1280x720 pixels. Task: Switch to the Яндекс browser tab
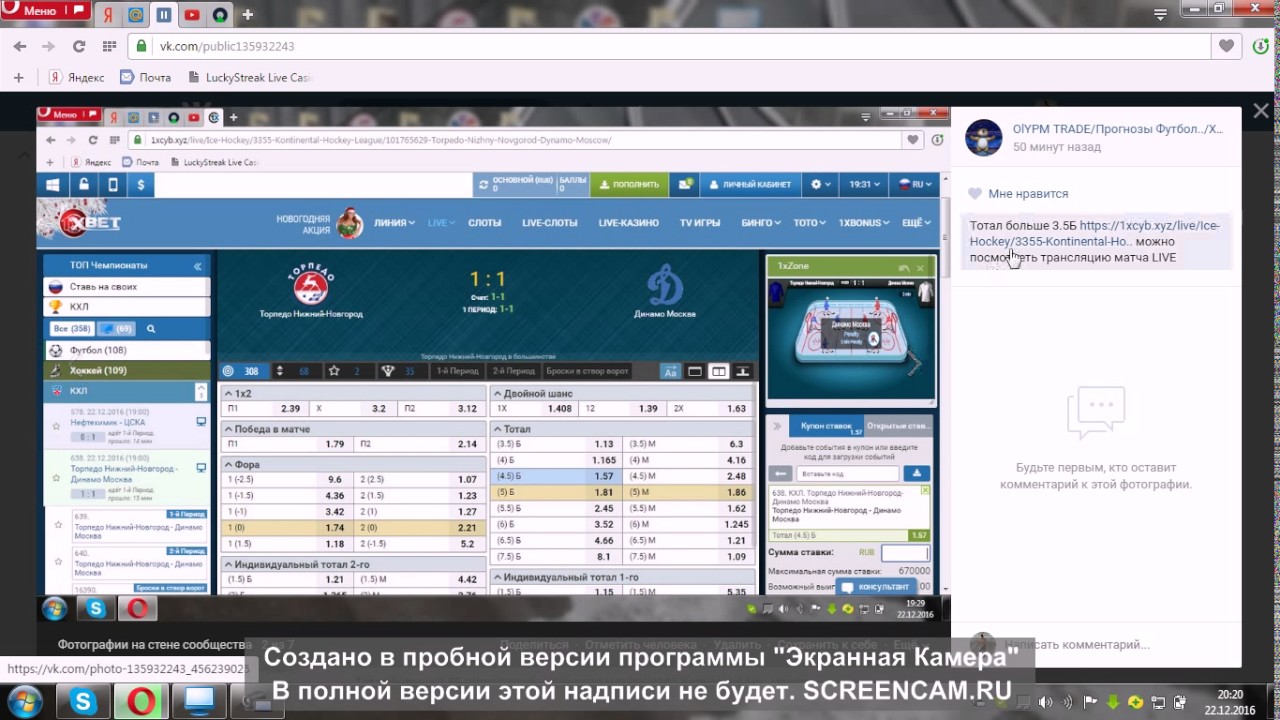point(108,15)
